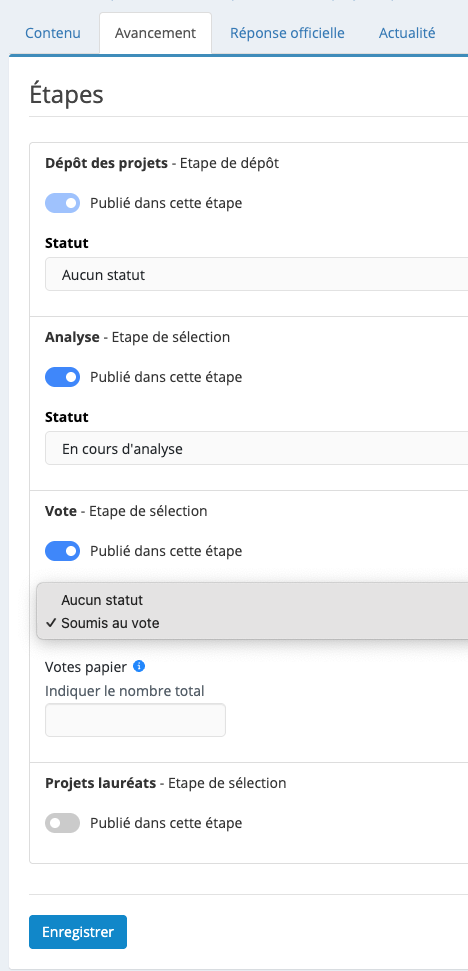Screen dimensions: 468x971
Task: Open the Avancement tab
Action: [155, 33]
